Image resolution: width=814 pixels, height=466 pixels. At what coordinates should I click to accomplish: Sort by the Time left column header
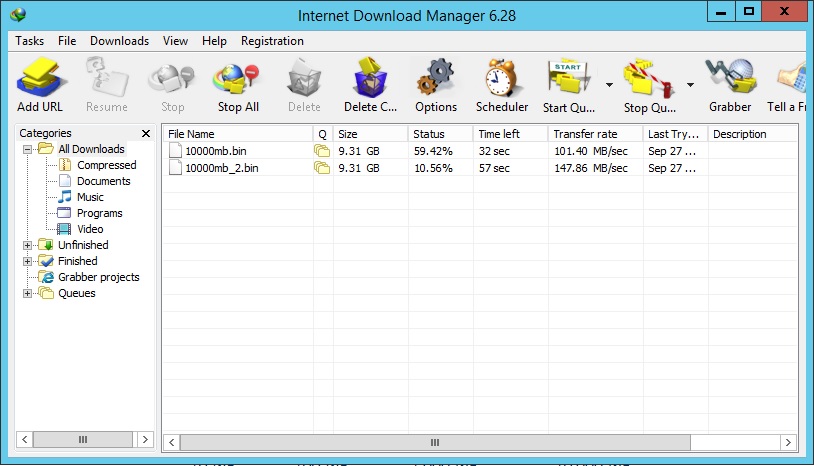tap(510, 134)
